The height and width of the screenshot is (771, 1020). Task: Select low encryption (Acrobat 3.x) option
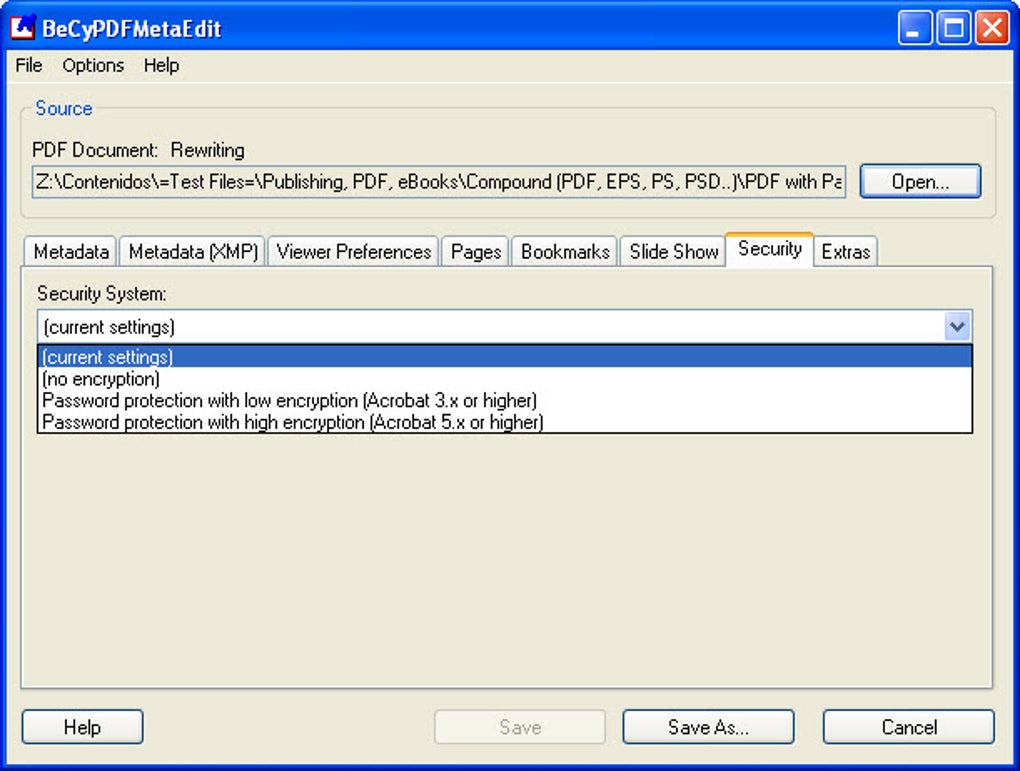[x=505, y=400]
